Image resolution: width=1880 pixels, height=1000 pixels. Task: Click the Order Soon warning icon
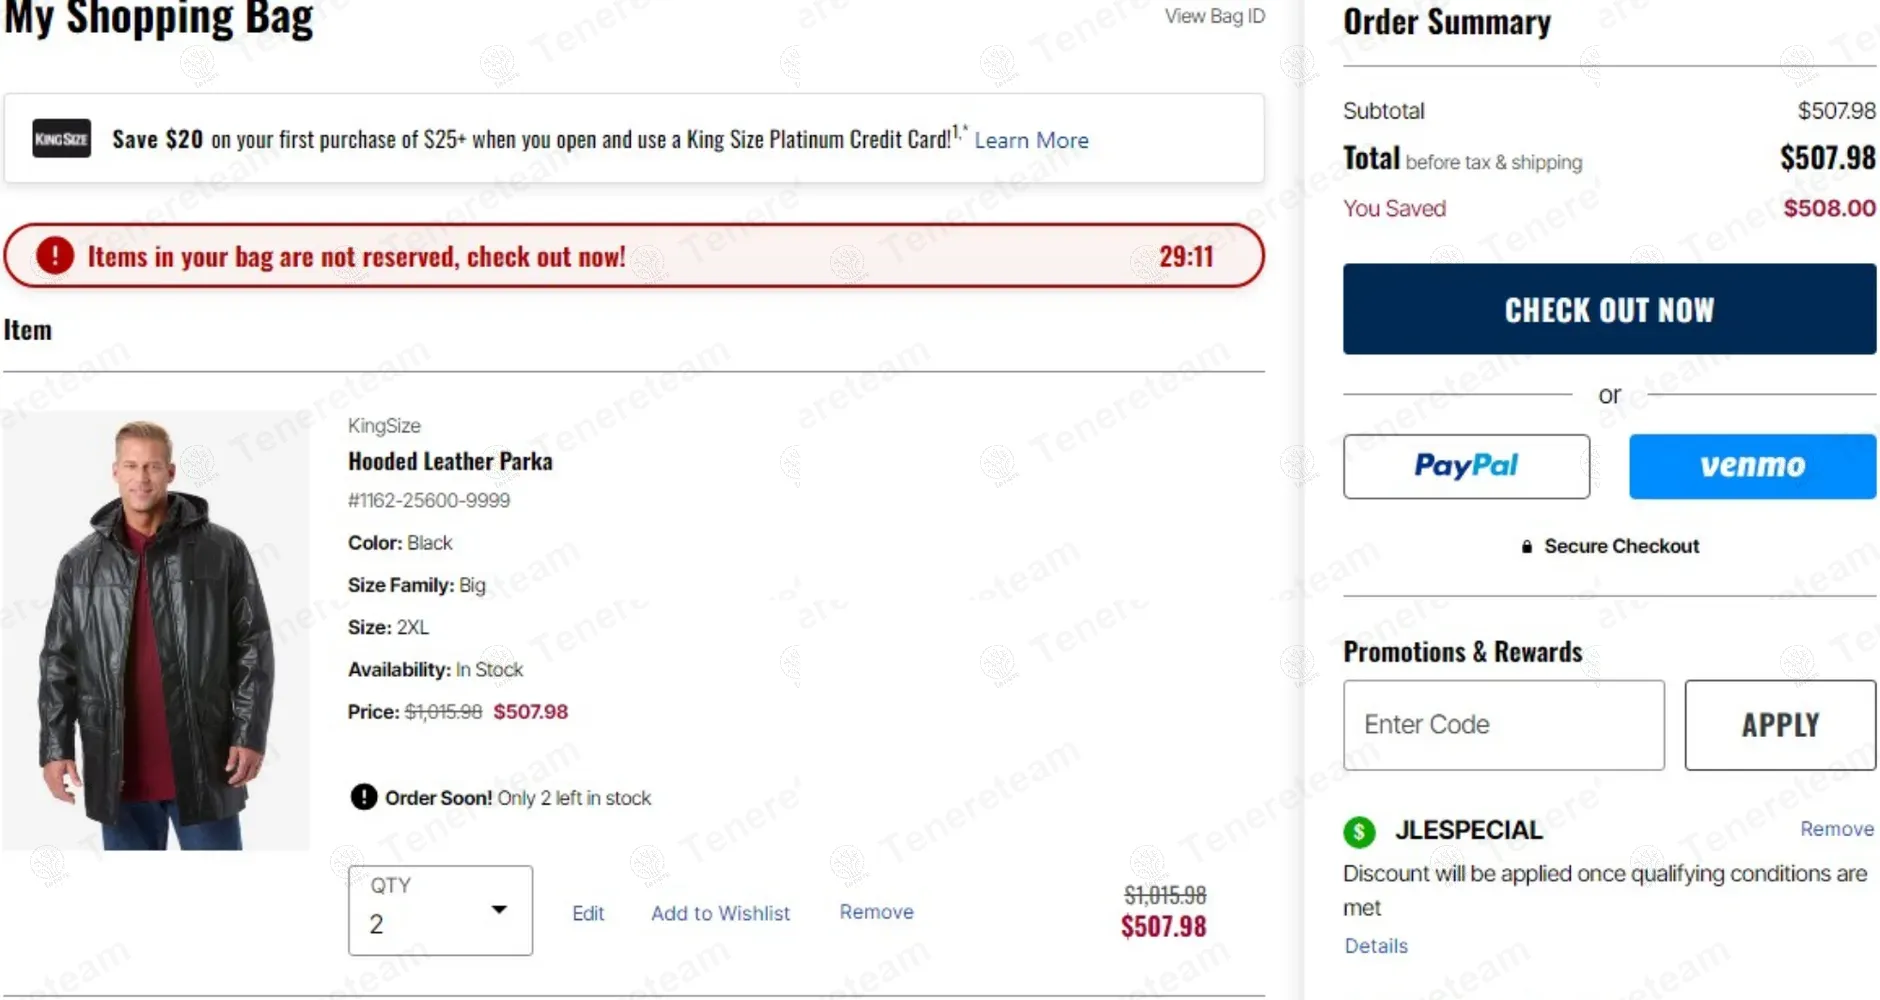(363, 797)
